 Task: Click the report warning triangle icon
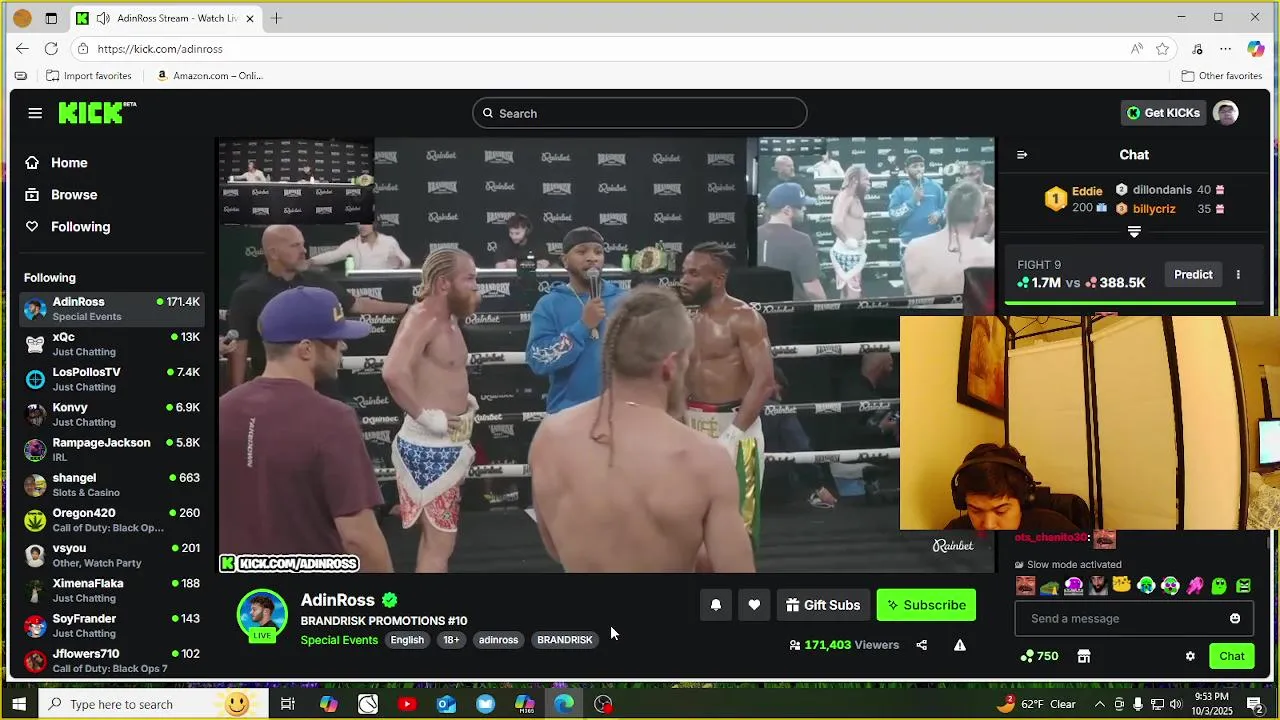pos(960,645)
